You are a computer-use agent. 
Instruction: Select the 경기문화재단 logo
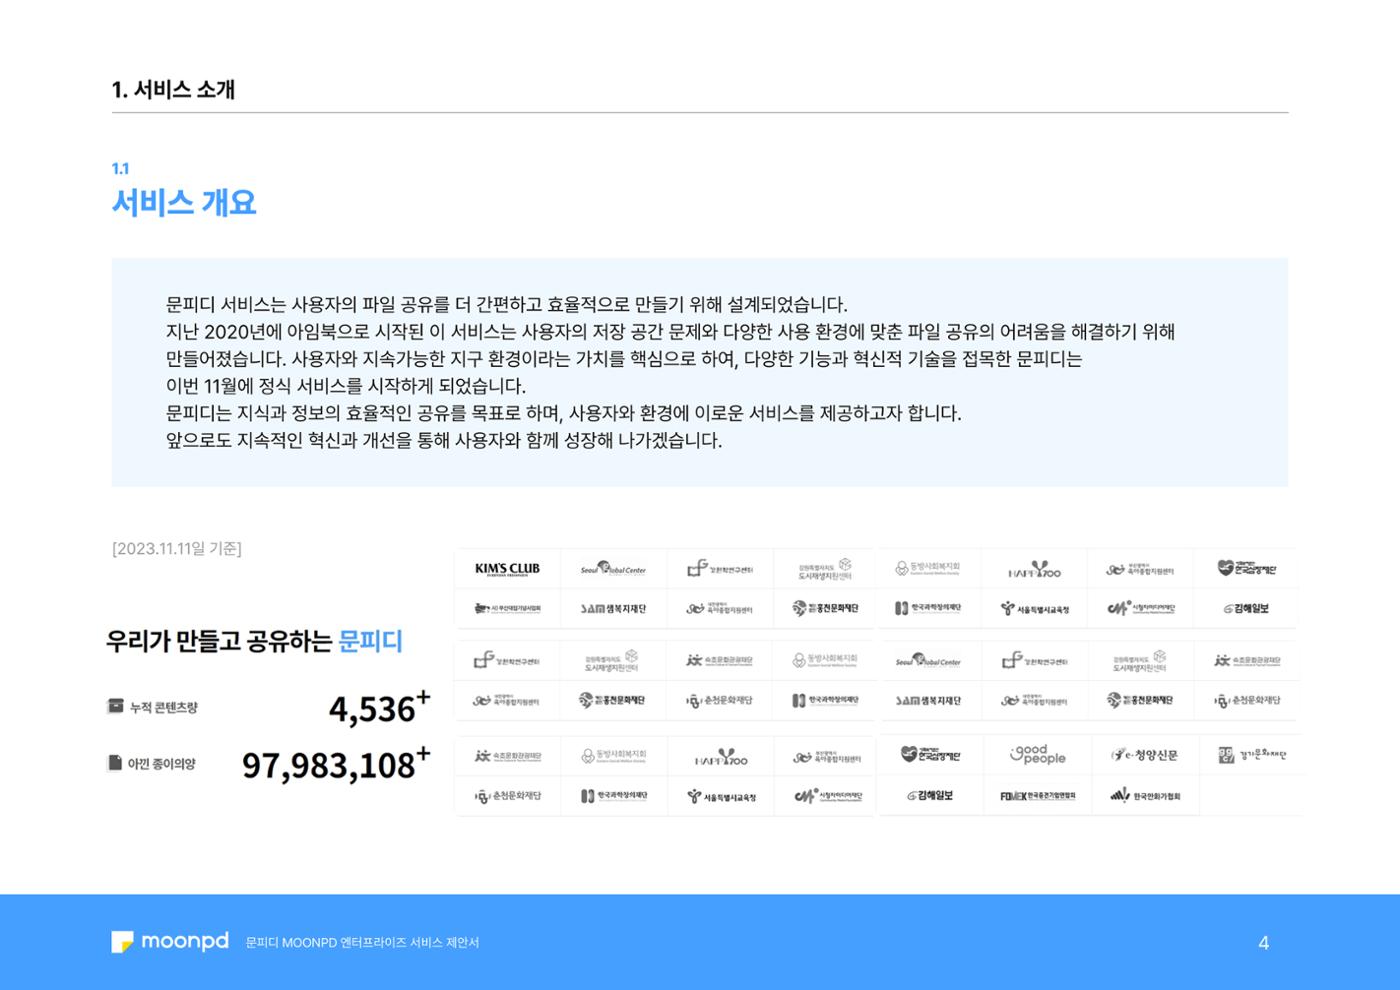1252,755
